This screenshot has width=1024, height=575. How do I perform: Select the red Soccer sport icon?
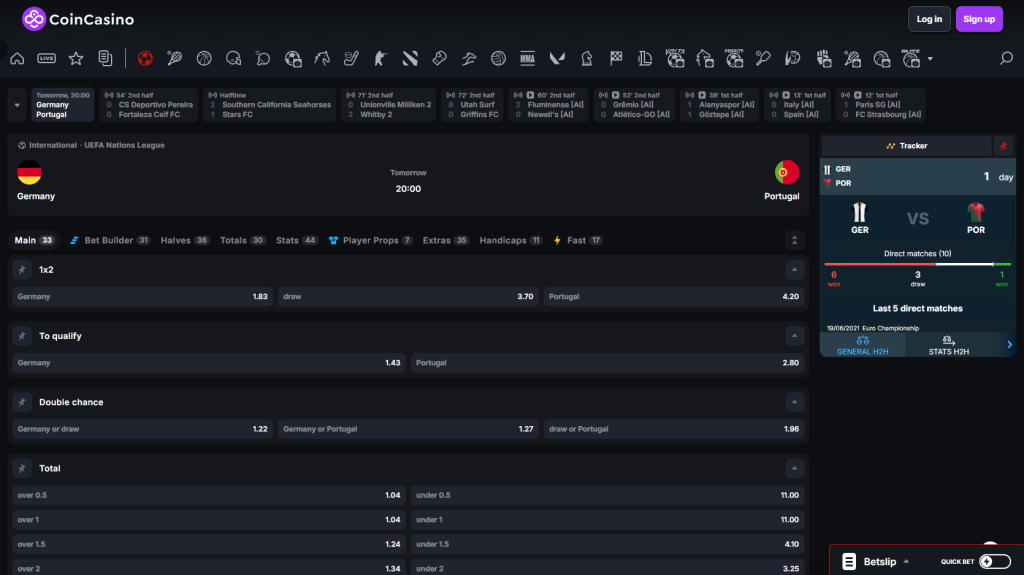pyautogui.click(x=145, y=59)
